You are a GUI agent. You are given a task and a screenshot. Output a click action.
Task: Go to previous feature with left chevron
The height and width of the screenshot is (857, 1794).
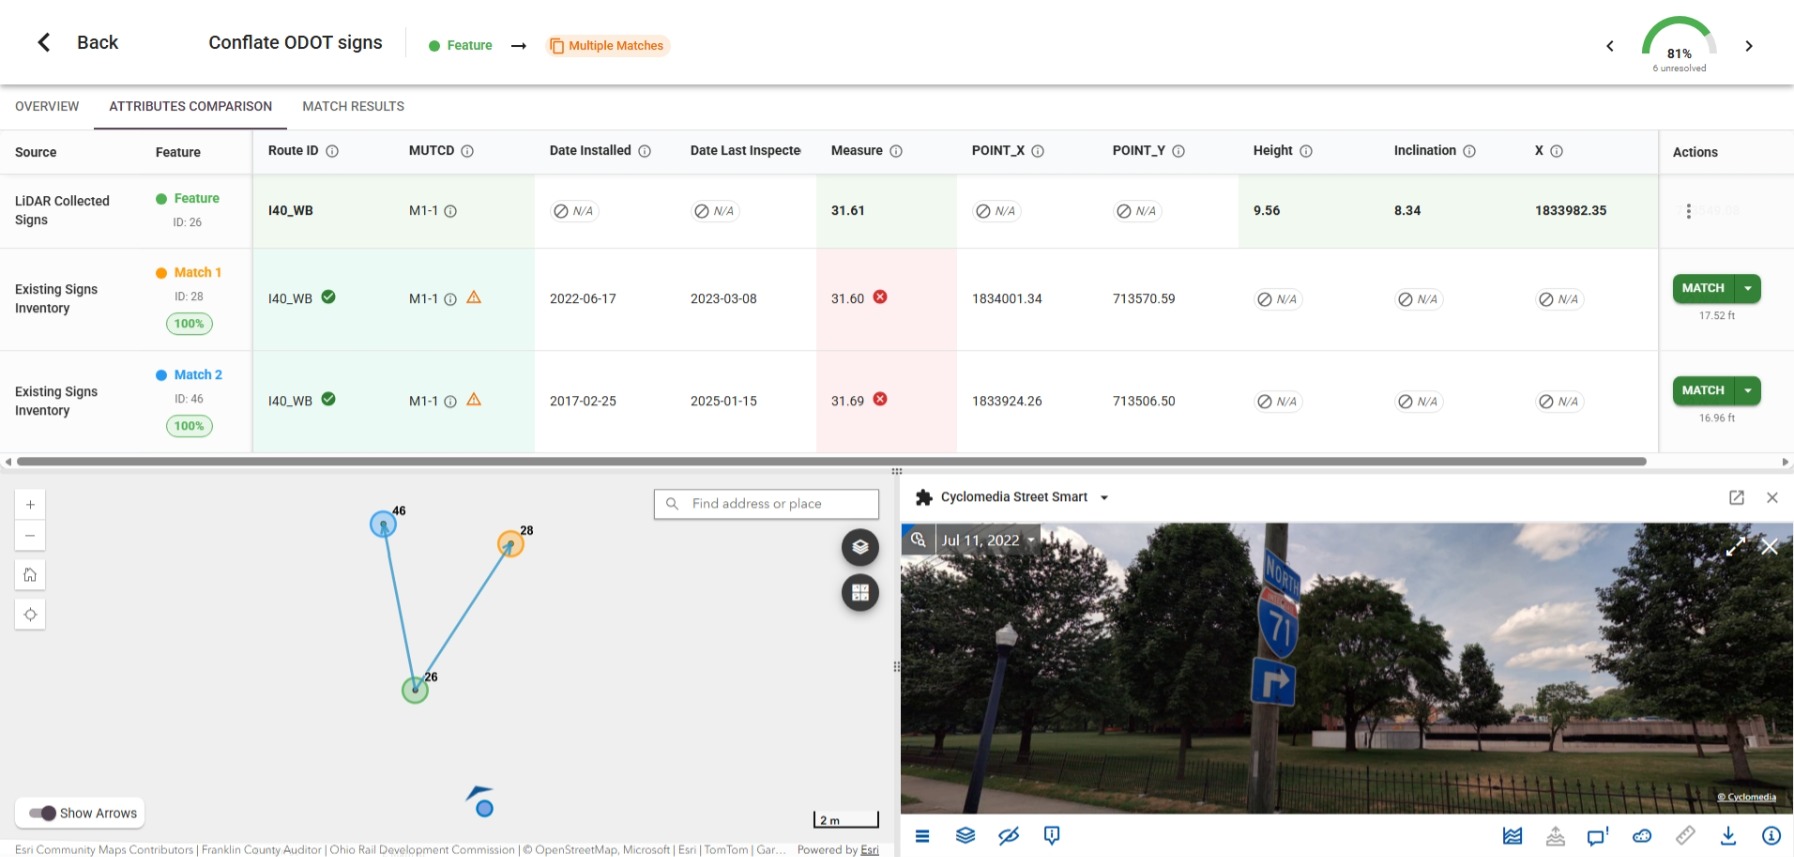1610,46
